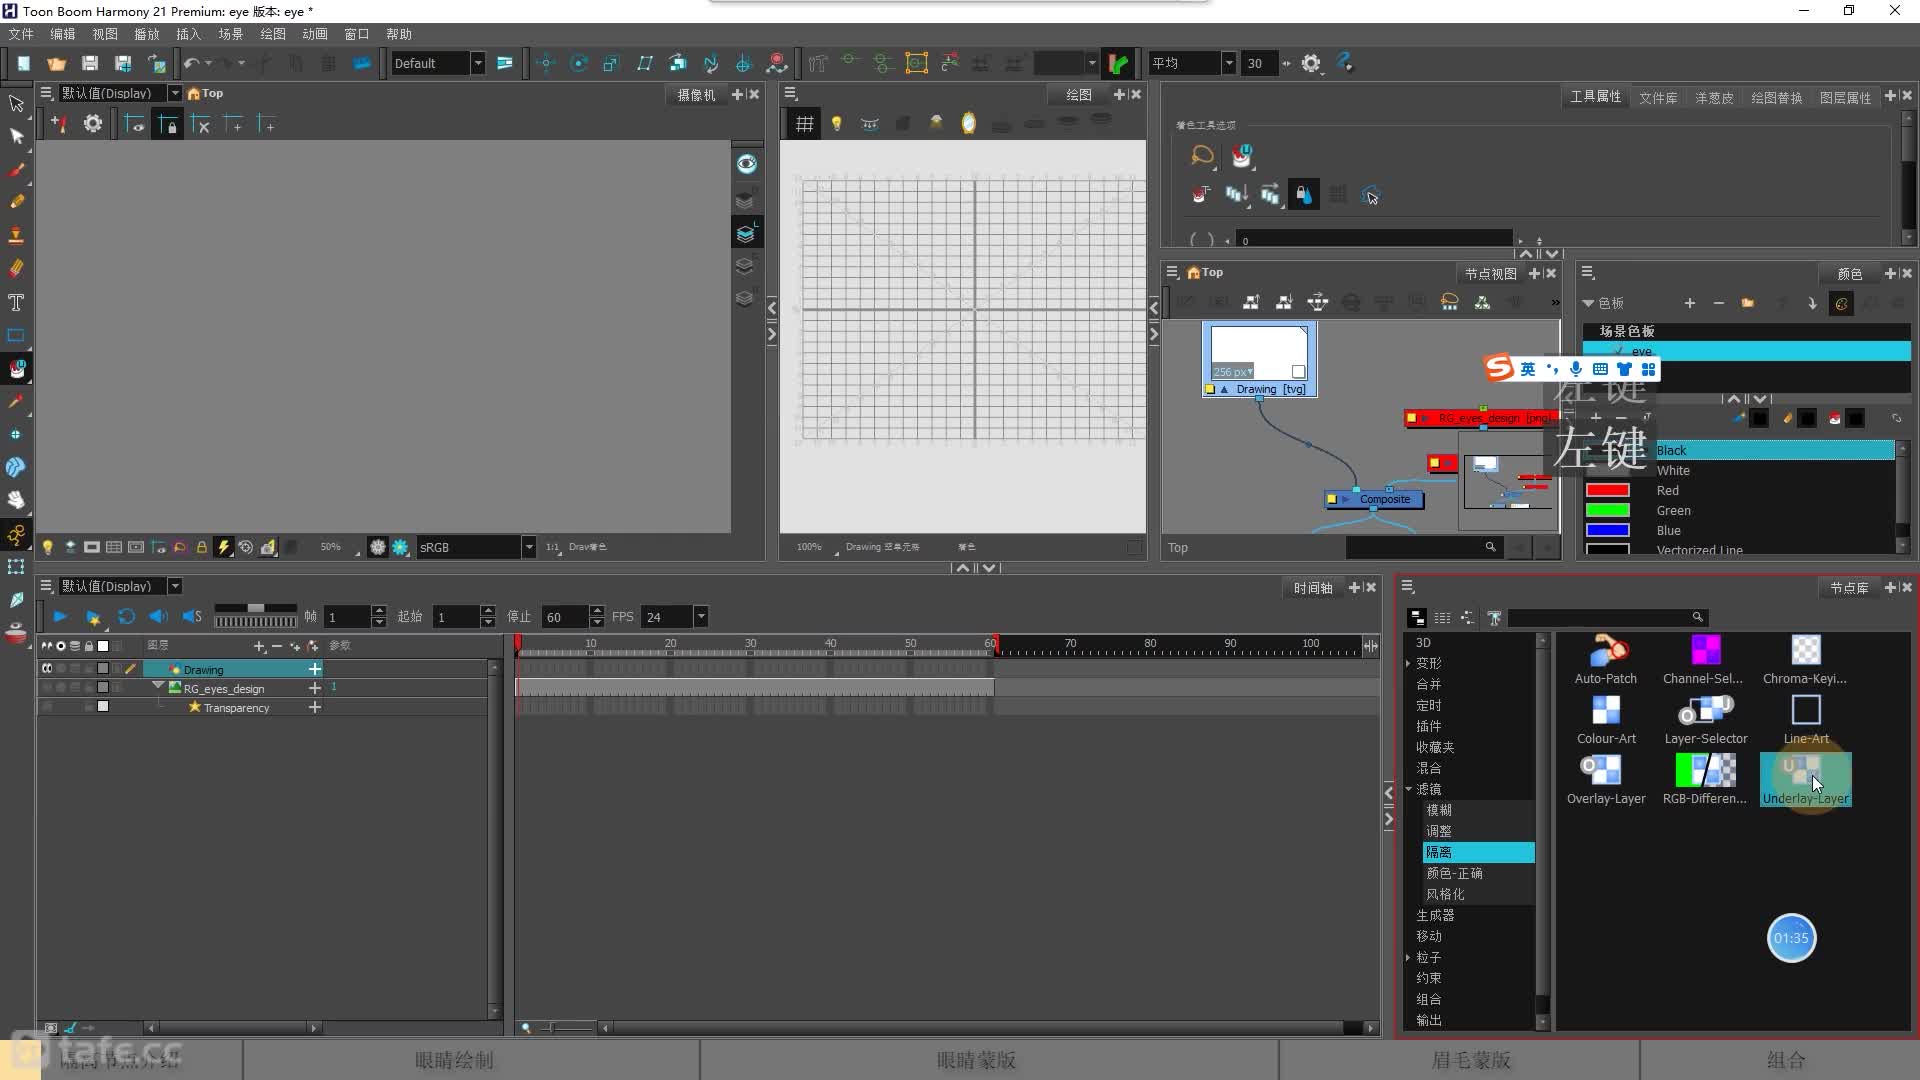Screen dimensions: 1920x1080
Task: Toggle Loop playback in timeline
Action: pos(126,617)
